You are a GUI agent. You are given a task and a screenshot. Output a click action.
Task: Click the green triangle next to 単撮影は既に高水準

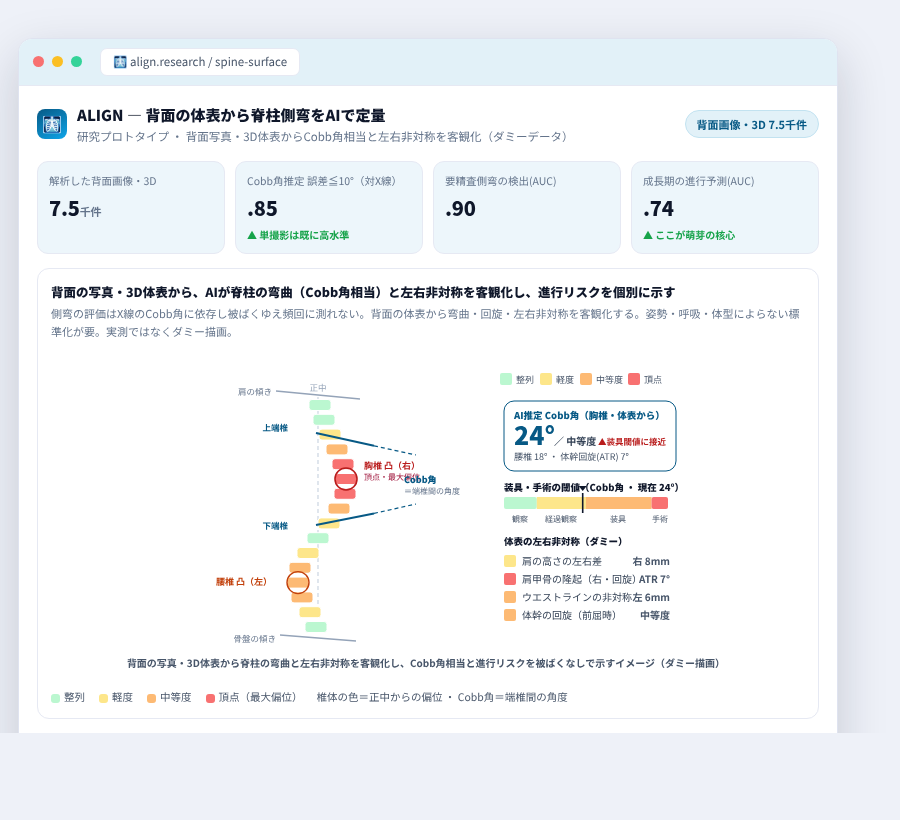coord(252,235)
